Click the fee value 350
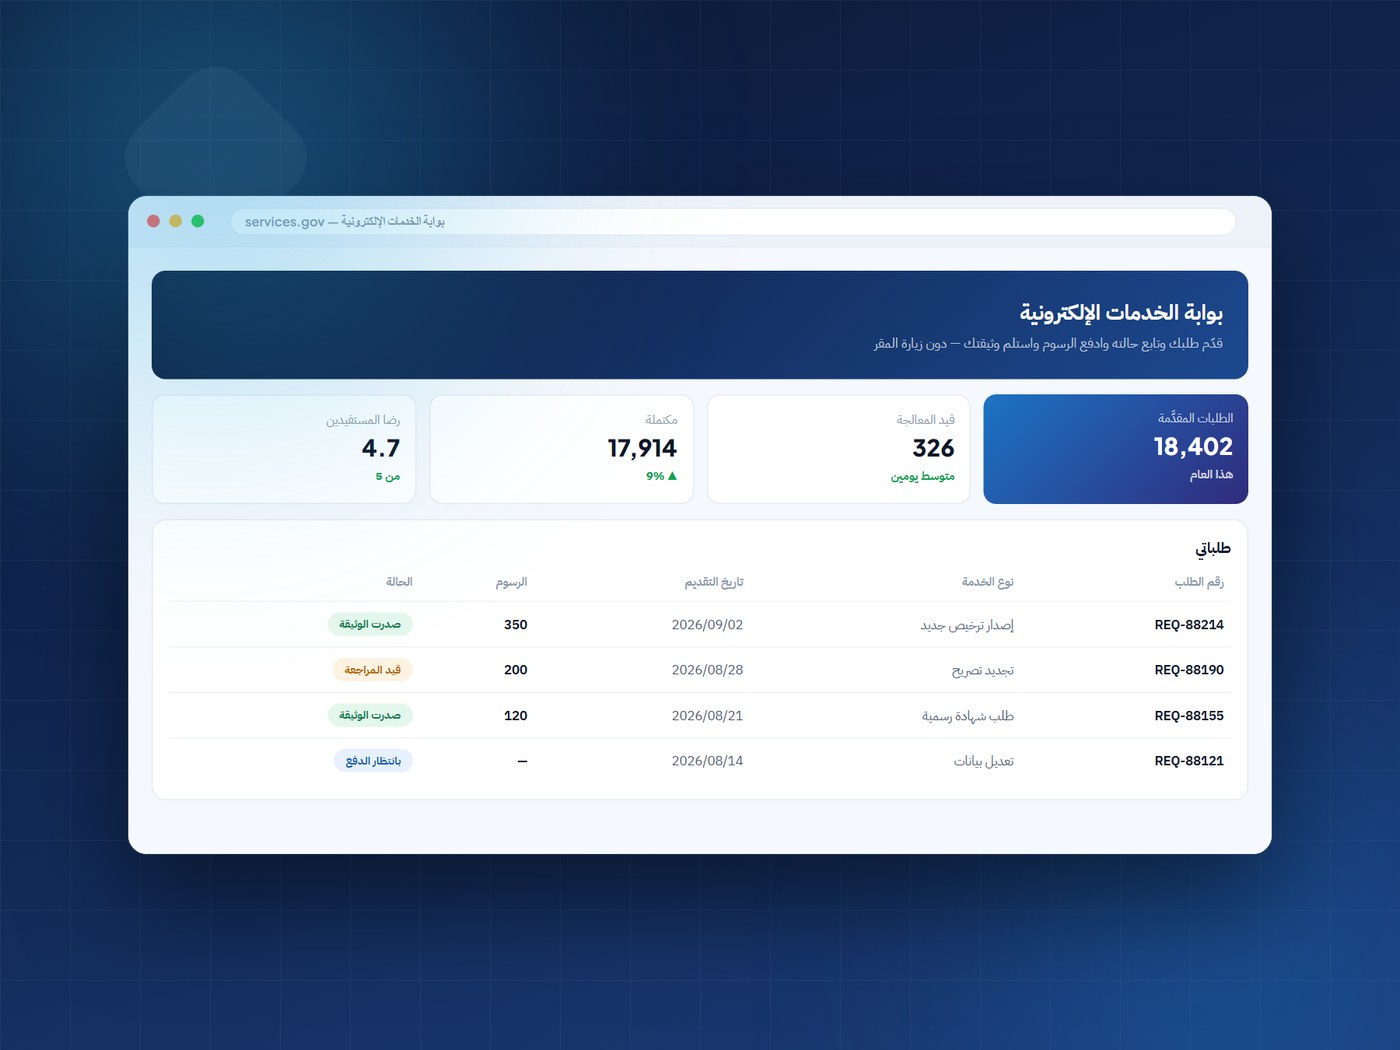Image resolution: width=1400 pixels, height=1050 pixels. [516, 625]
